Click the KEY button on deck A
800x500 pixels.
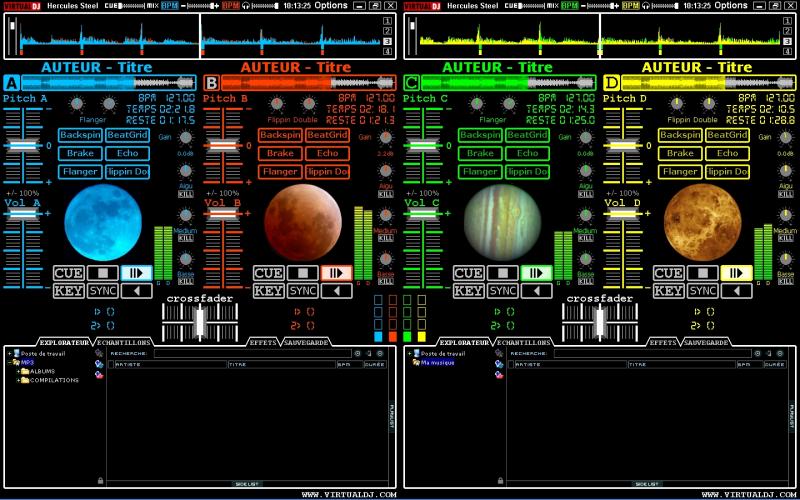point(69,291)
